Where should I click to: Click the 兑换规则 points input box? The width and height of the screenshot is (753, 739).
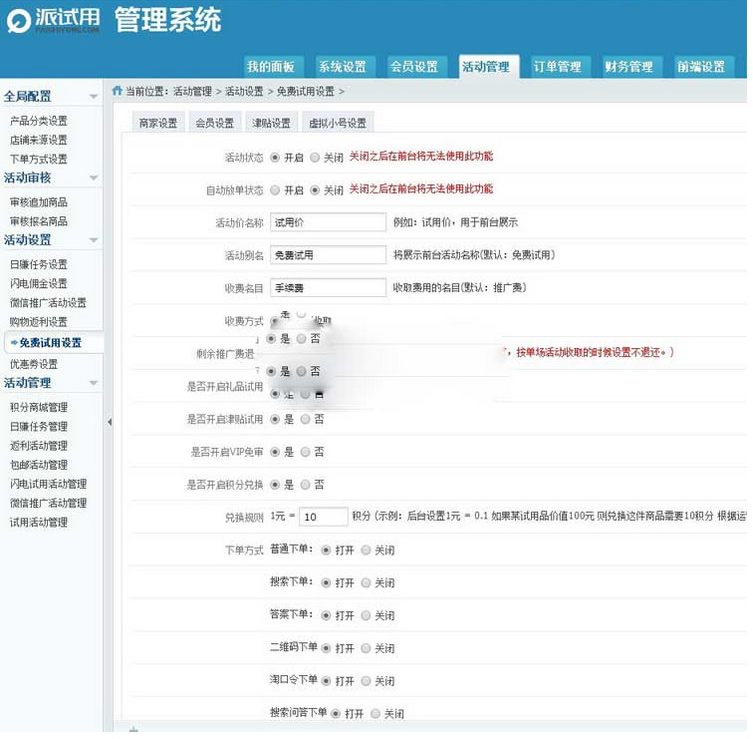pyautogui.click(x=323, y=517)
